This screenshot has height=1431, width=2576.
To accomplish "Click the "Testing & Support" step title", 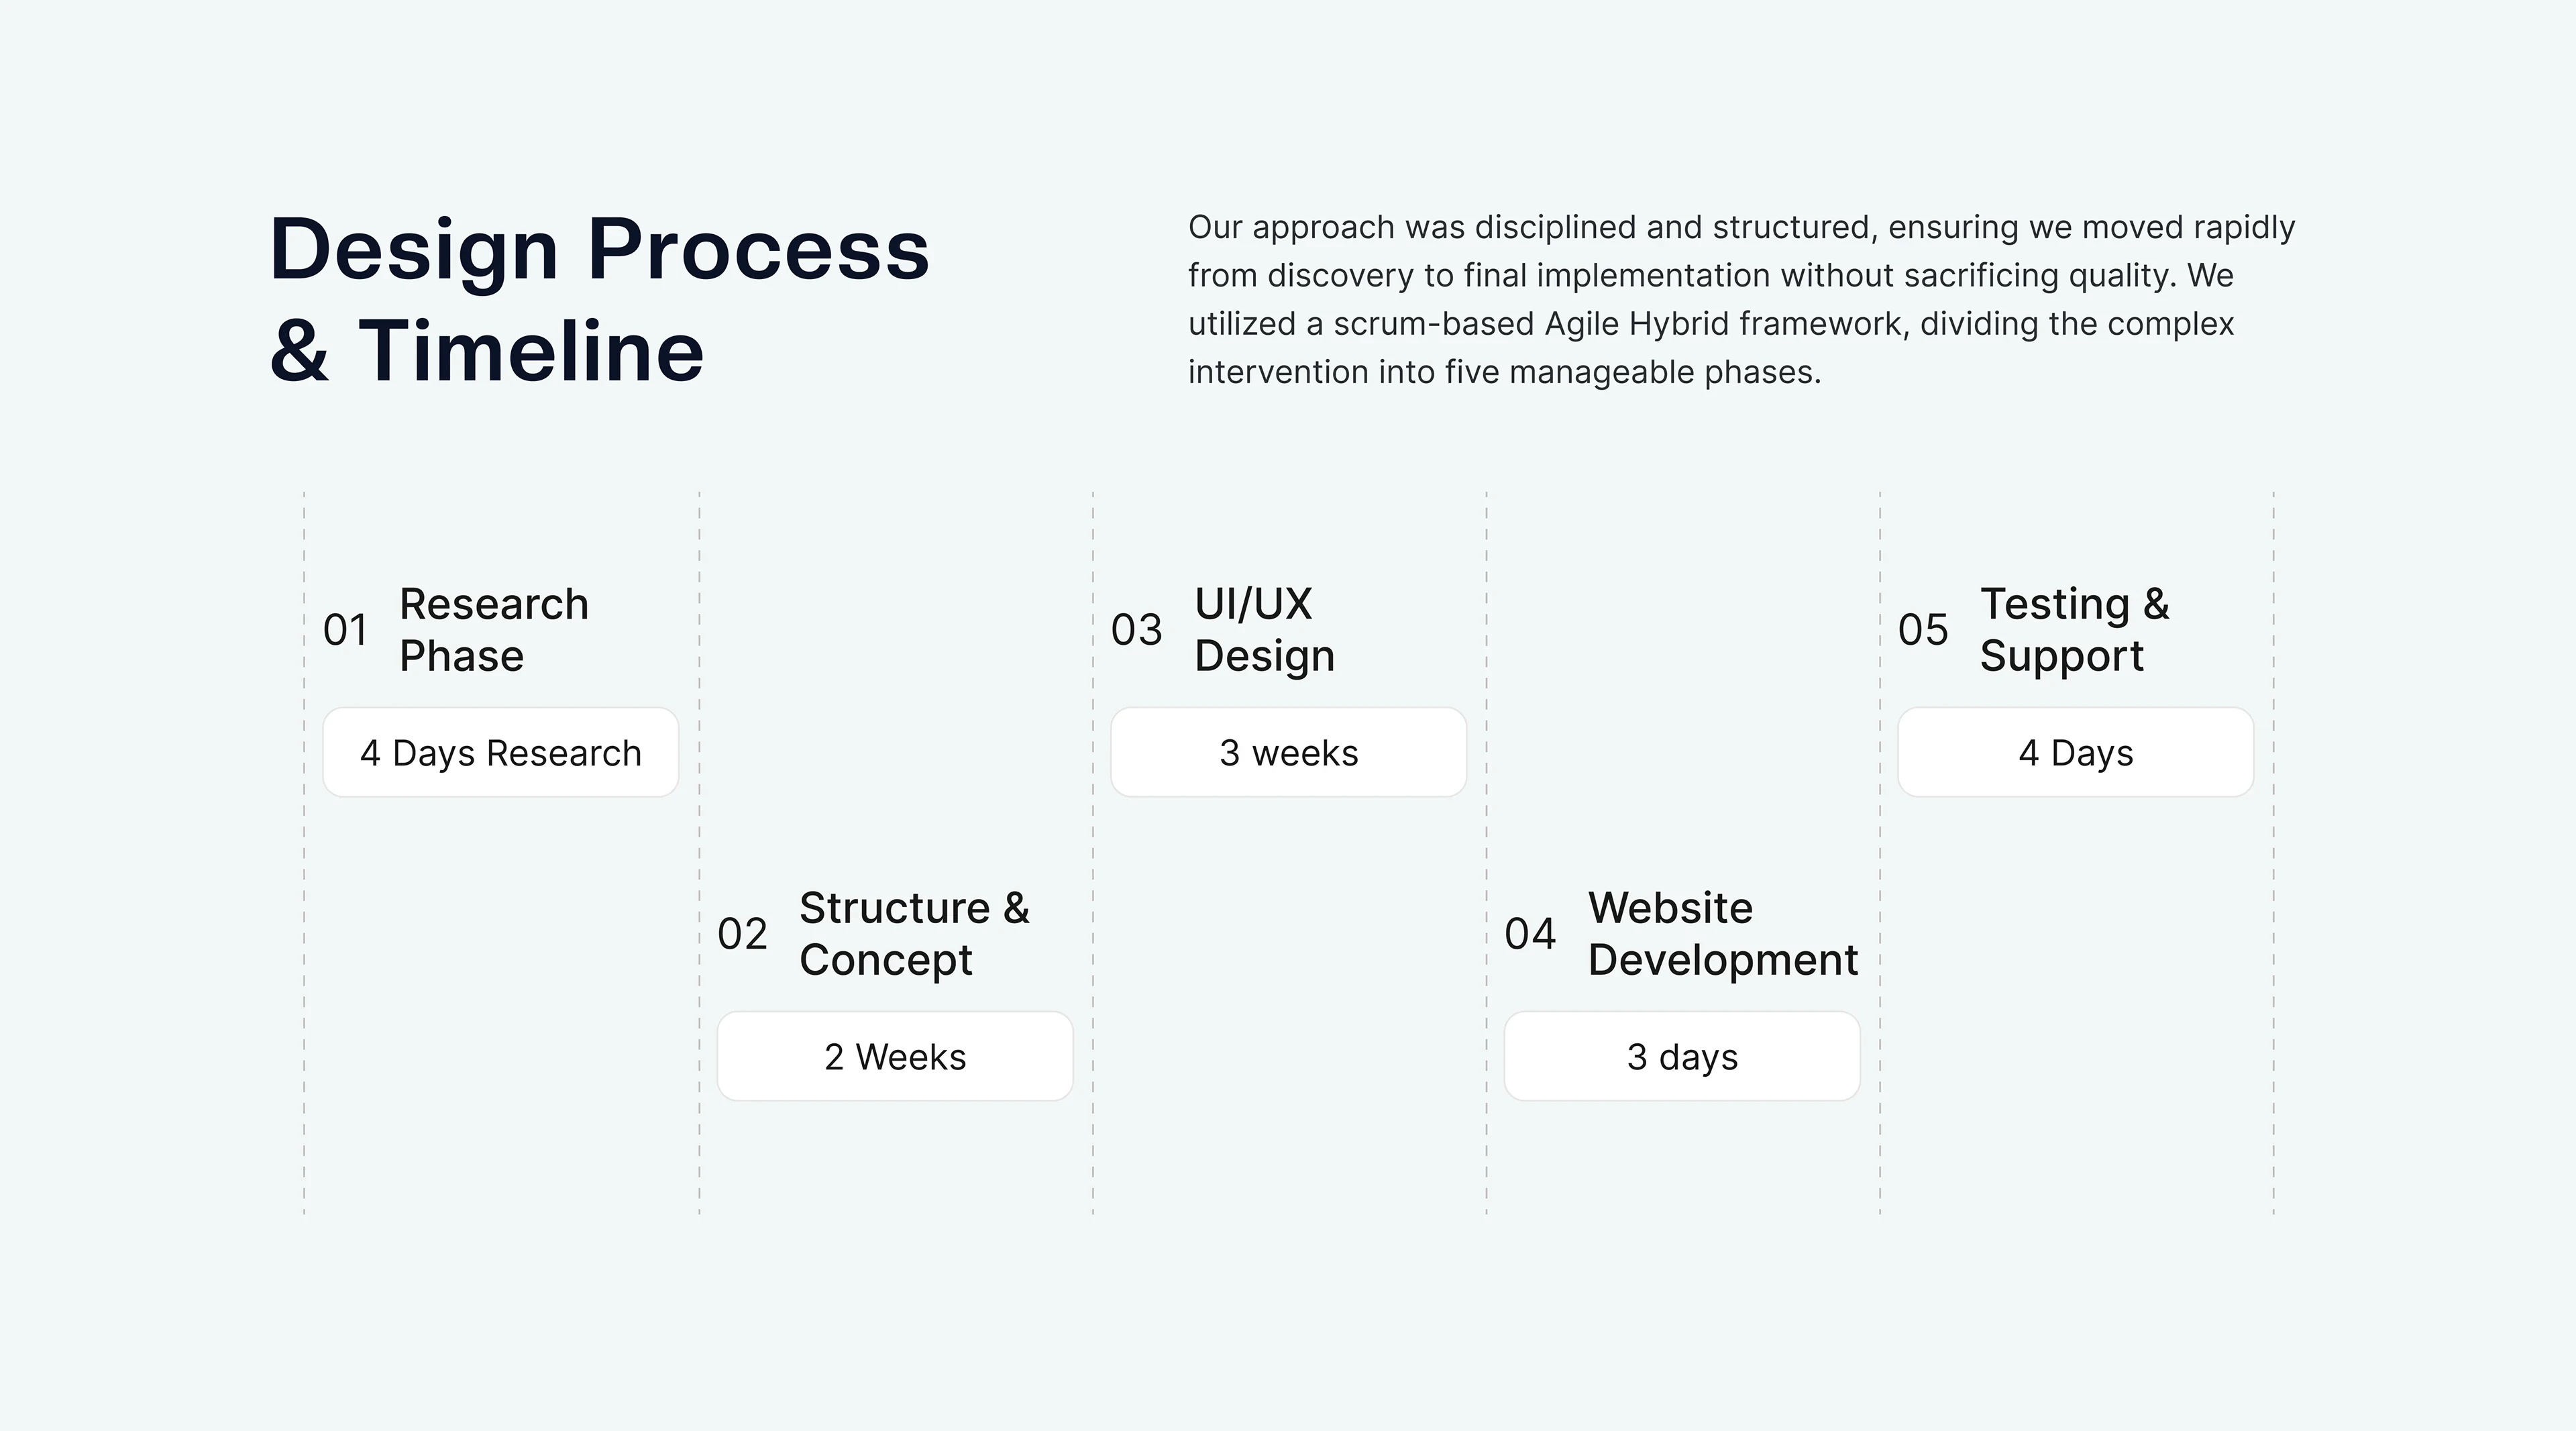I will (2074, 630).
